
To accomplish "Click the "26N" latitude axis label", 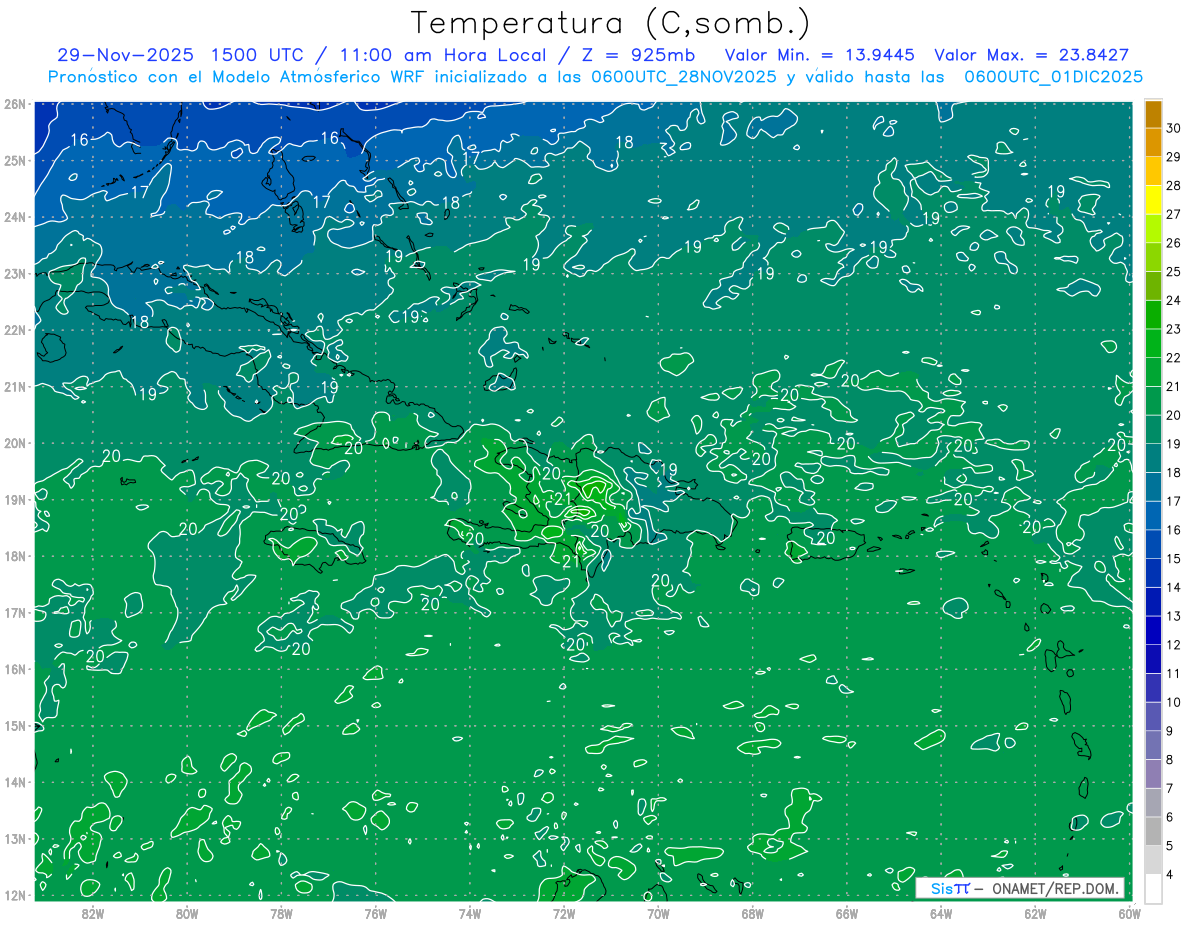I will click(15, 104).
